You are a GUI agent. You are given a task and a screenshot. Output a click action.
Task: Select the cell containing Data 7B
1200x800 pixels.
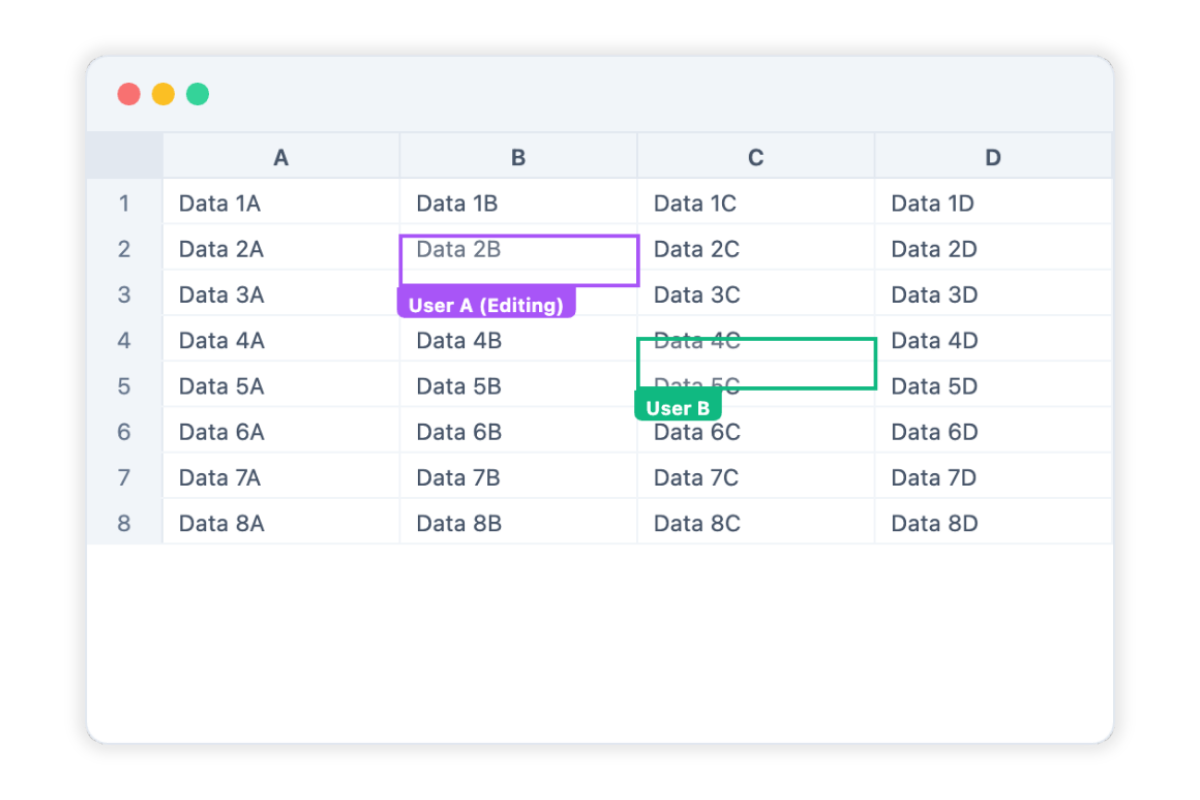point(518,477)
